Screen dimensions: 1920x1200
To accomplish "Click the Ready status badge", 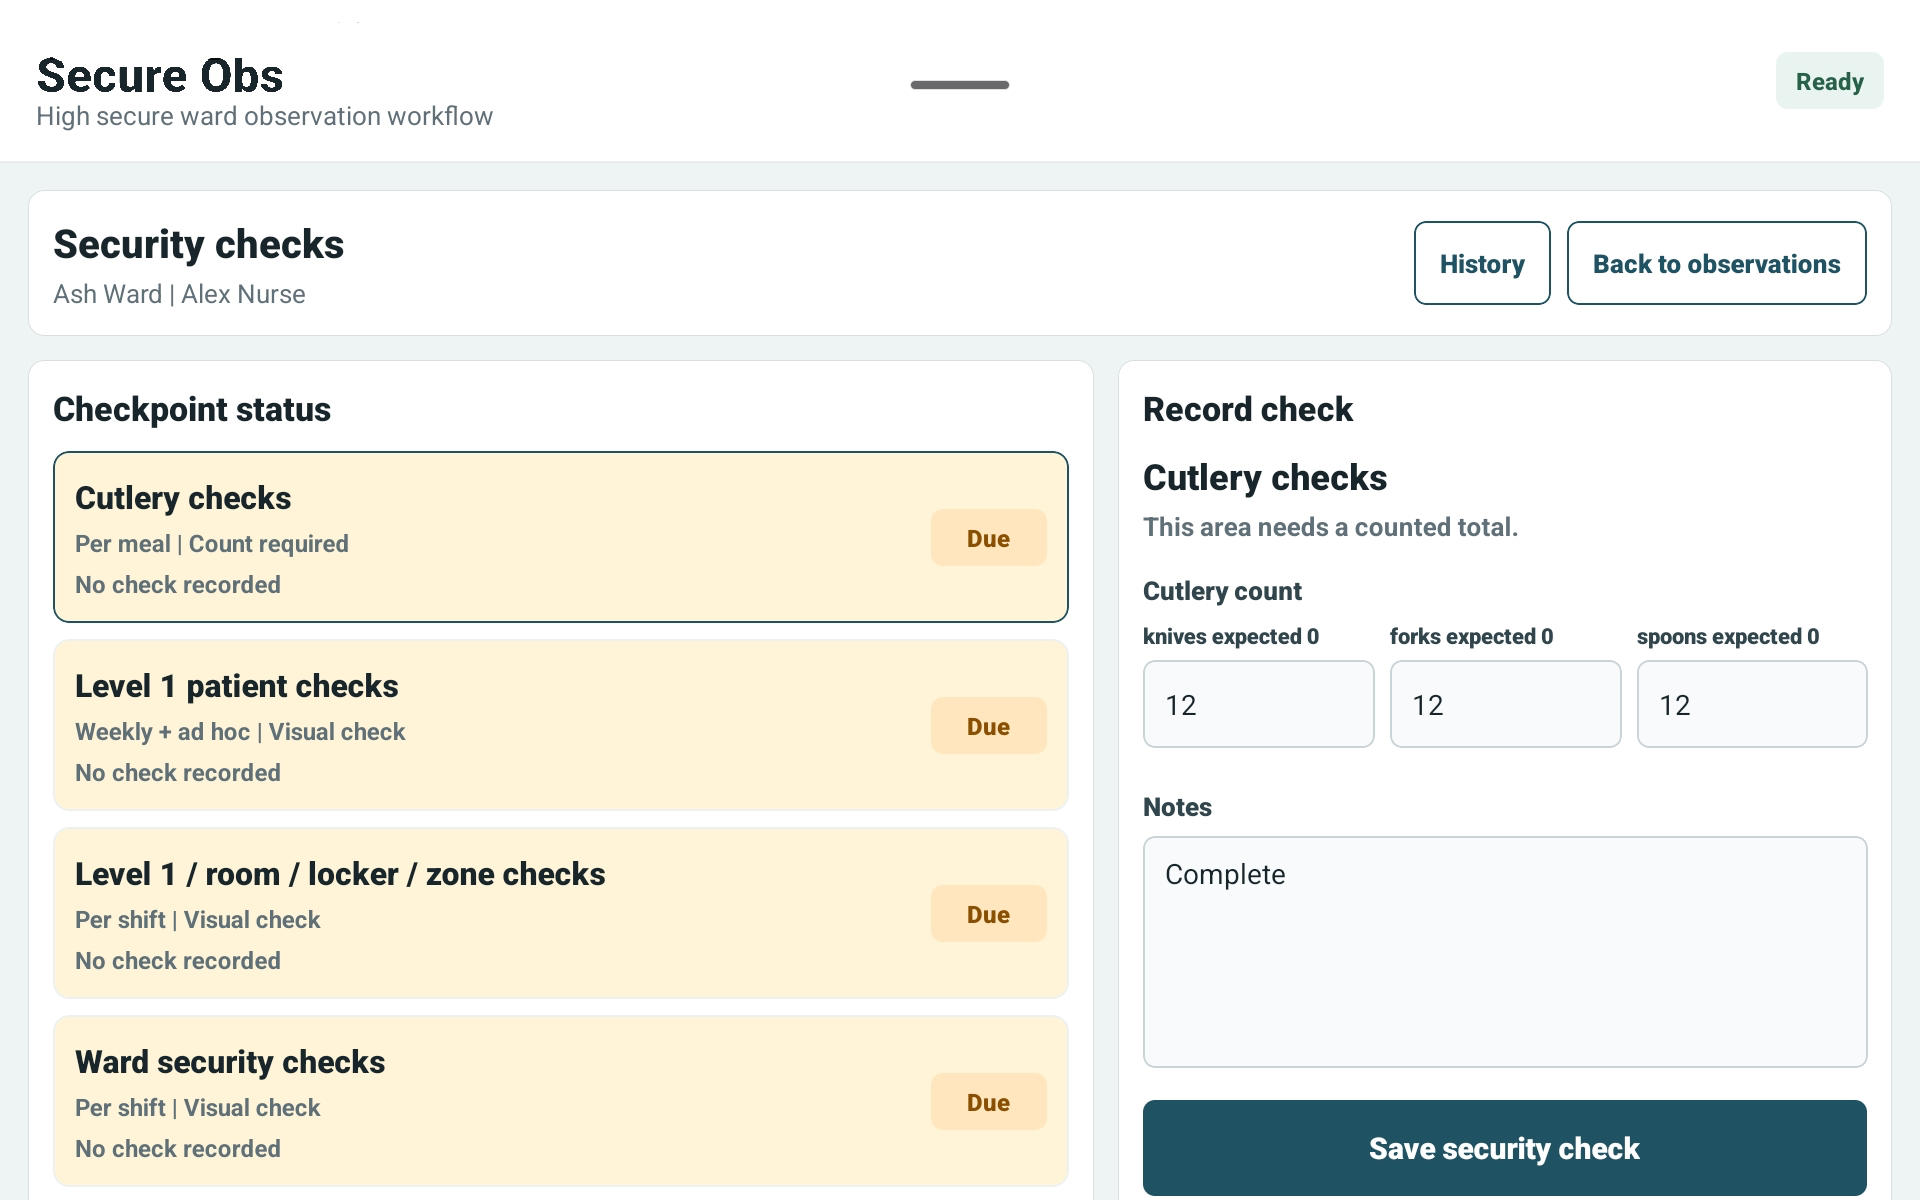I will point(1829,81).
